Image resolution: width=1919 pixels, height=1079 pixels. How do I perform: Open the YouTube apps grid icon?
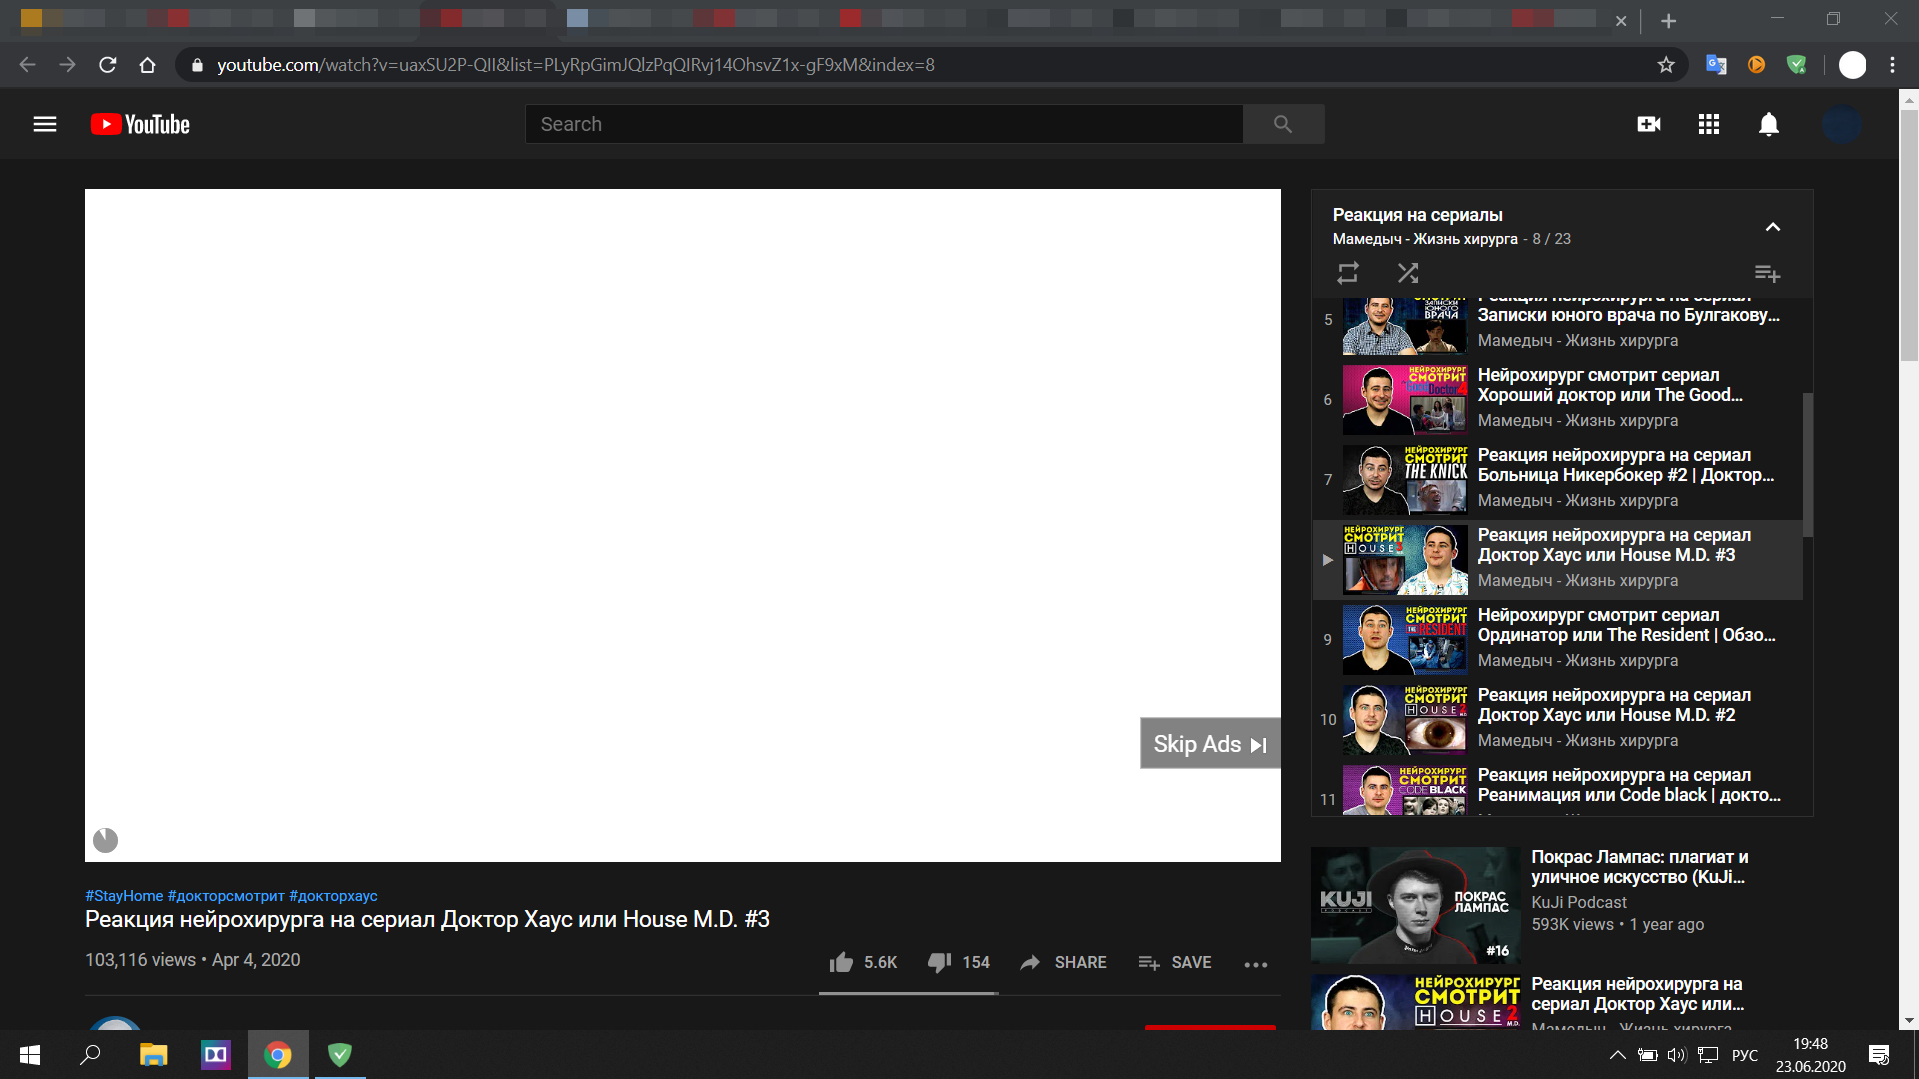pyautogui.click(x=1709, y=124)
